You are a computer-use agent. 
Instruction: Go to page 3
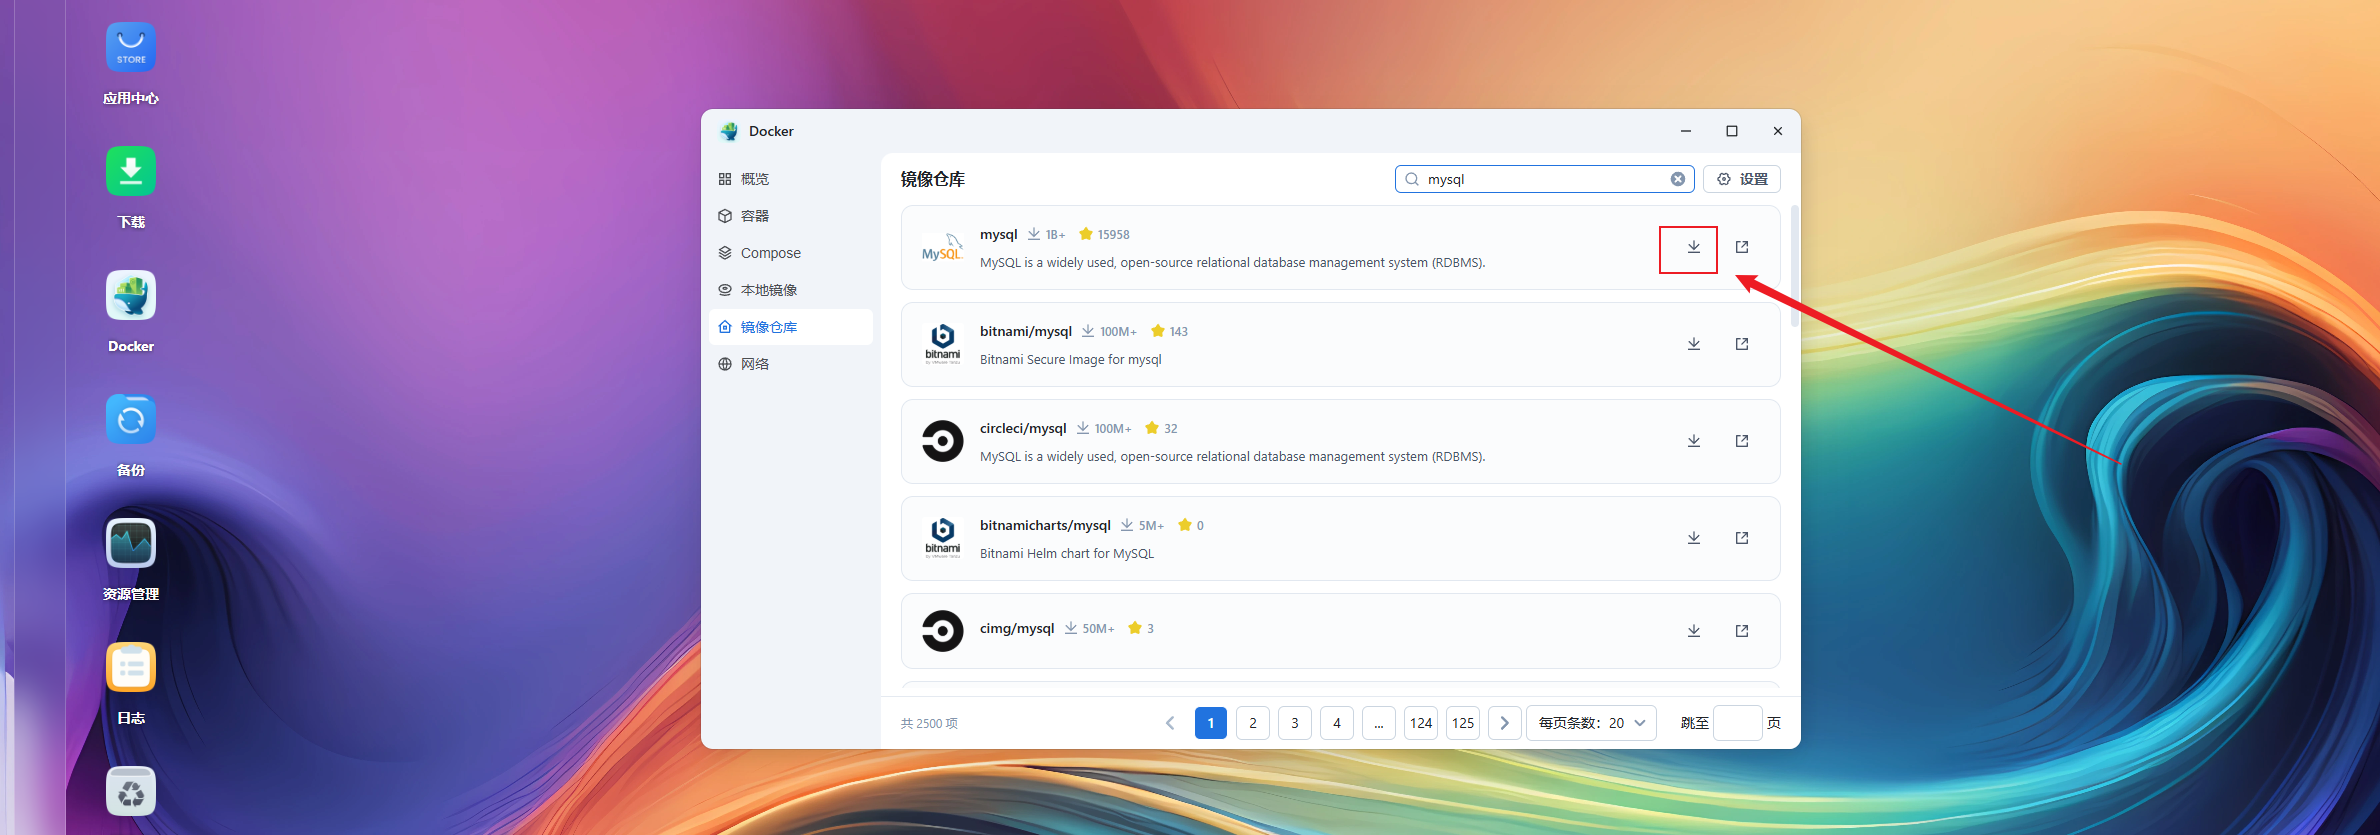pyautogui.click(x=1295, y=723)
